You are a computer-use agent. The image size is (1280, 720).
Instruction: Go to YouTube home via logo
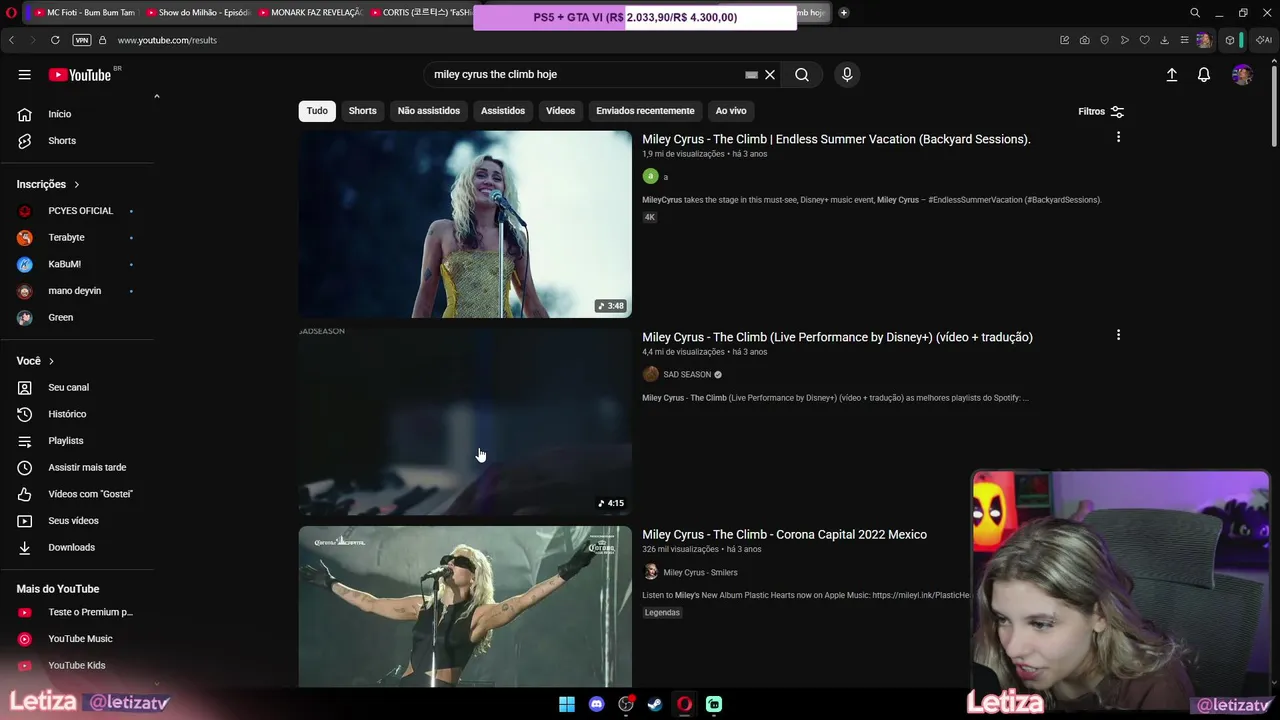point(80,74)
